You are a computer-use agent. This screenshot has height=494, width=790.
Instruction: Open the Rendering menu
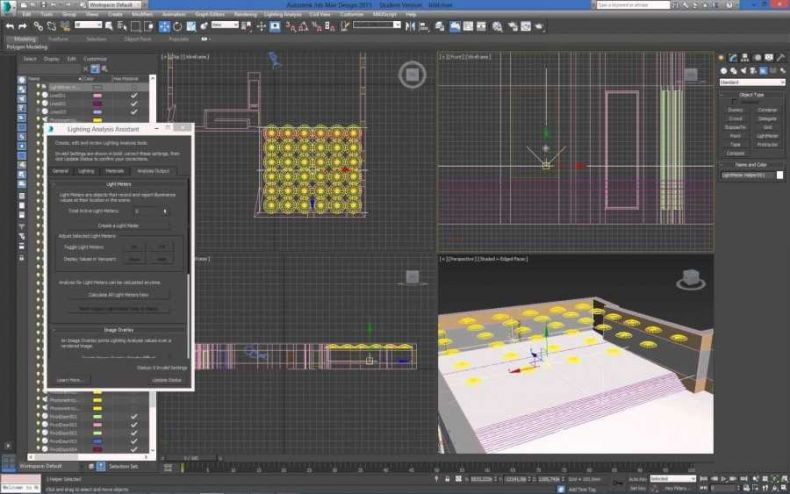pyautogui.click(x=245, y=15)
